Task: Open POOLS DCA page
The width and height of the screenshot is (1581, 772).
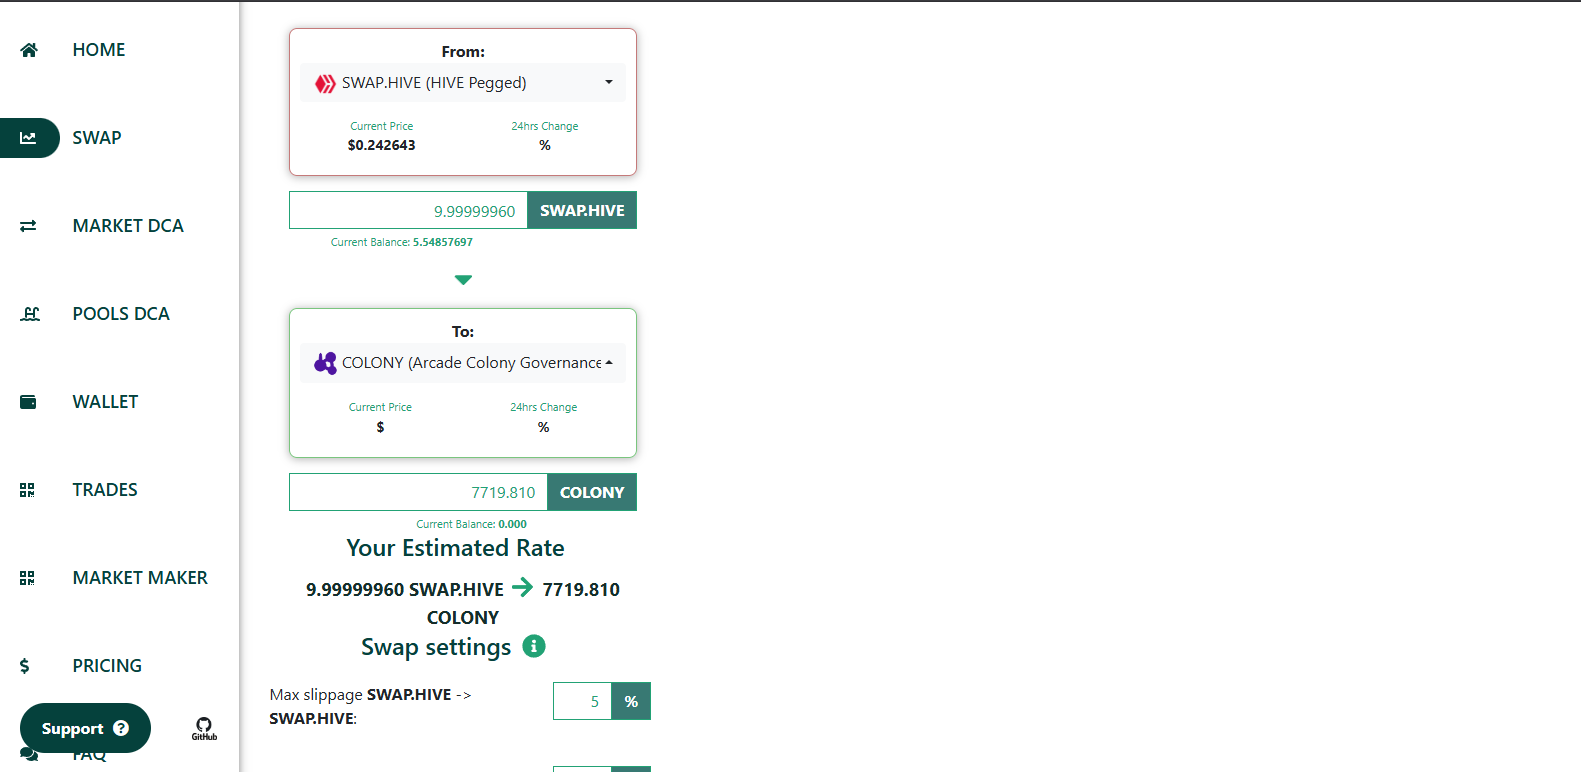Action: (x=121, y=314)
